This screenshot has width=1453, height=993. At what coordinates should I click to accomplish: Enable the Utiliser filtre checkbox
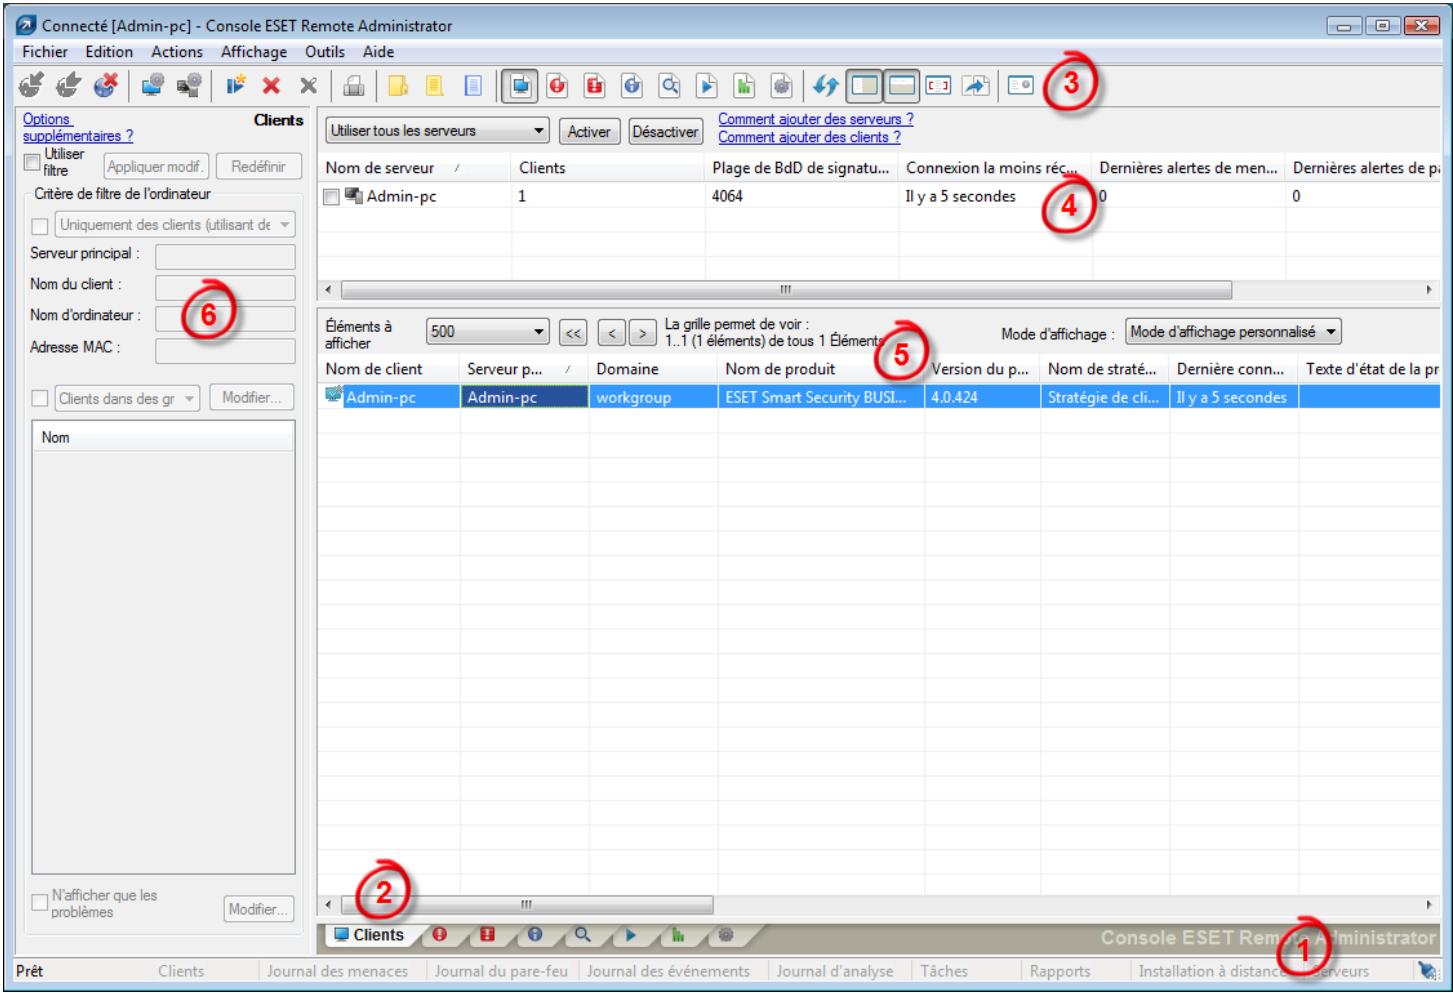32,162
